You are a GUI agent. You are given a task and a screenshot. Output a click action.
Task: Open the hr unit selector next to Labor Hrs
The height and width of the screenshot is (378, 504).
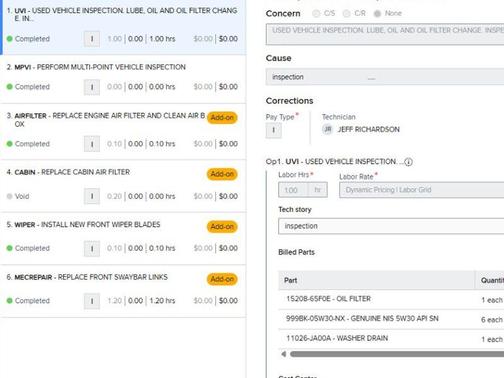click(x=318, y=190)
